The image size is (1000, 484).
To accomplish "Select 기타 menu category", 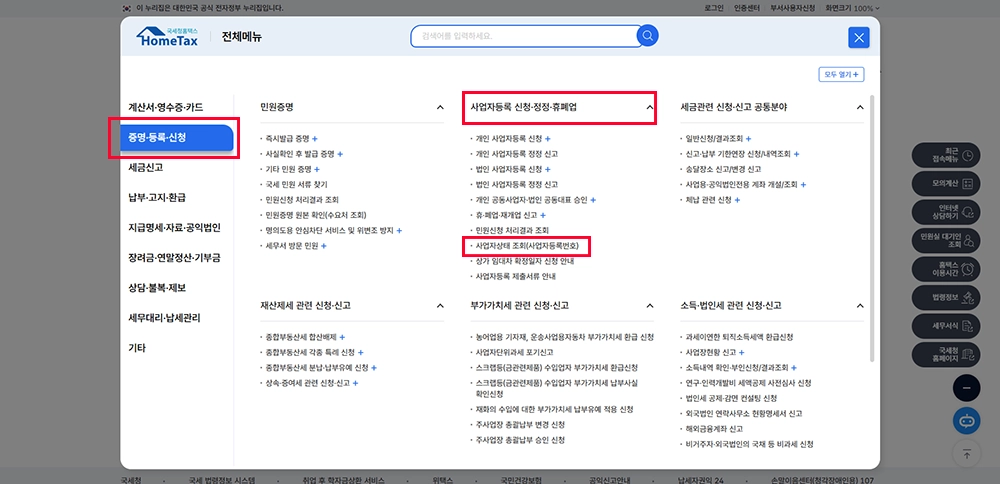I will pos(136,348).
